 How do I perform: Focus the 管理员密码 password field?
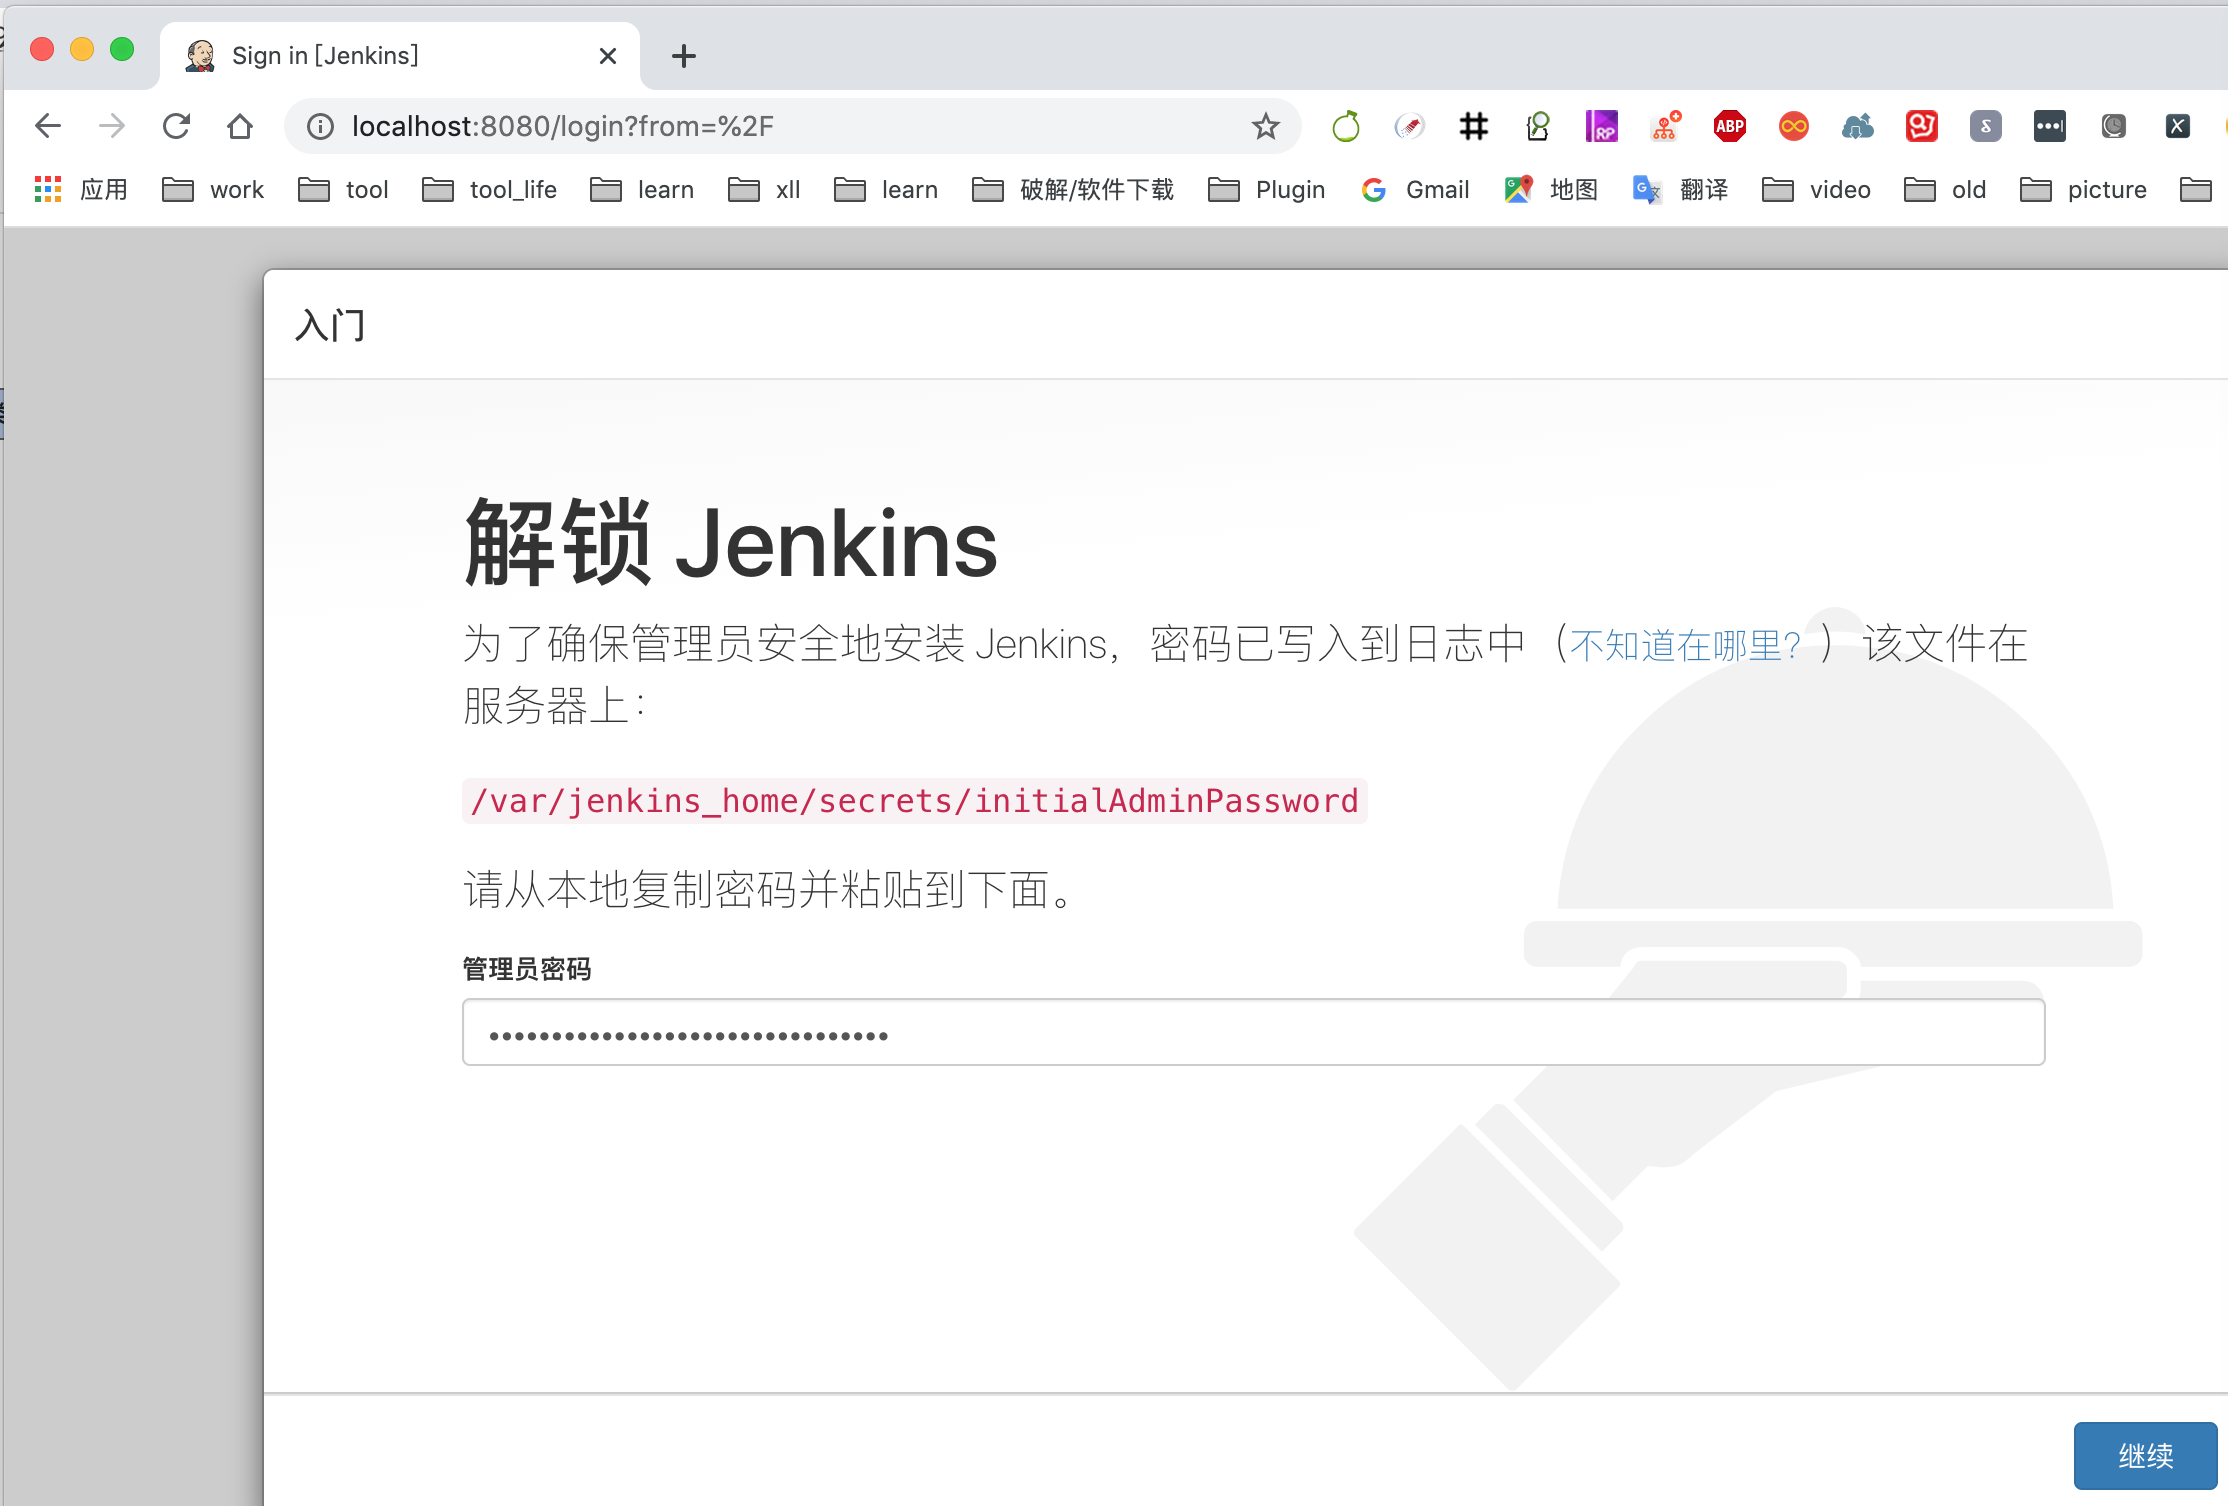[x=1252, y=1033]
